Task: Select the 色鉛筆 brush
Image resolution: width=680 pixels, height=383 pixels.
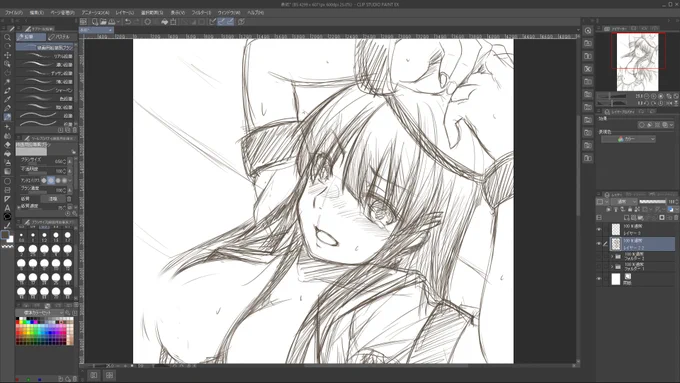Action: click(45, 99)
